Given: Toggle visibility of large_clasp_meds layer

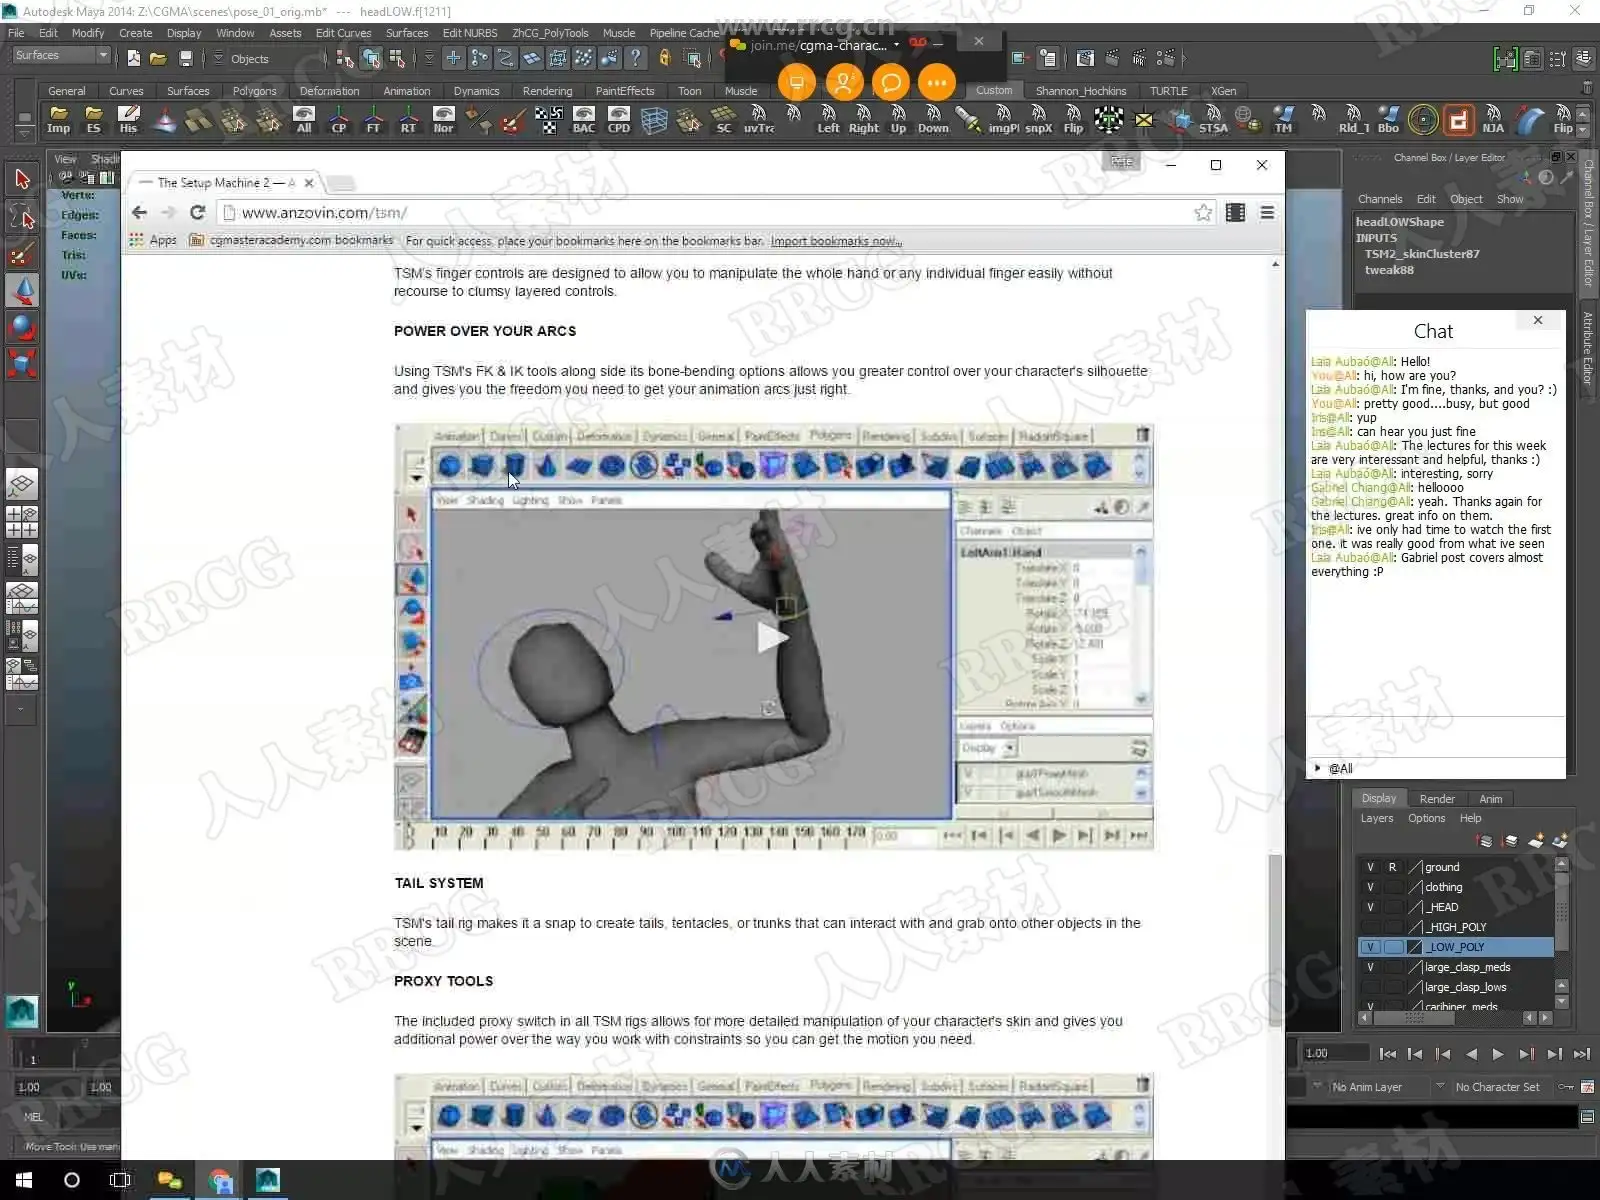Looking at the screenshot, I should coord(1370,967).
